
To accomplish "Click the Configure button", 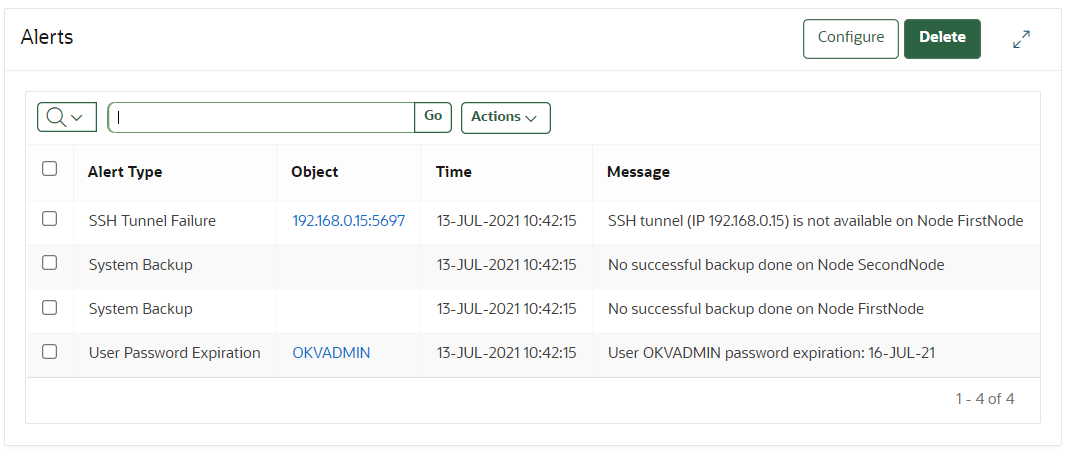I will [x=850, y=38].
